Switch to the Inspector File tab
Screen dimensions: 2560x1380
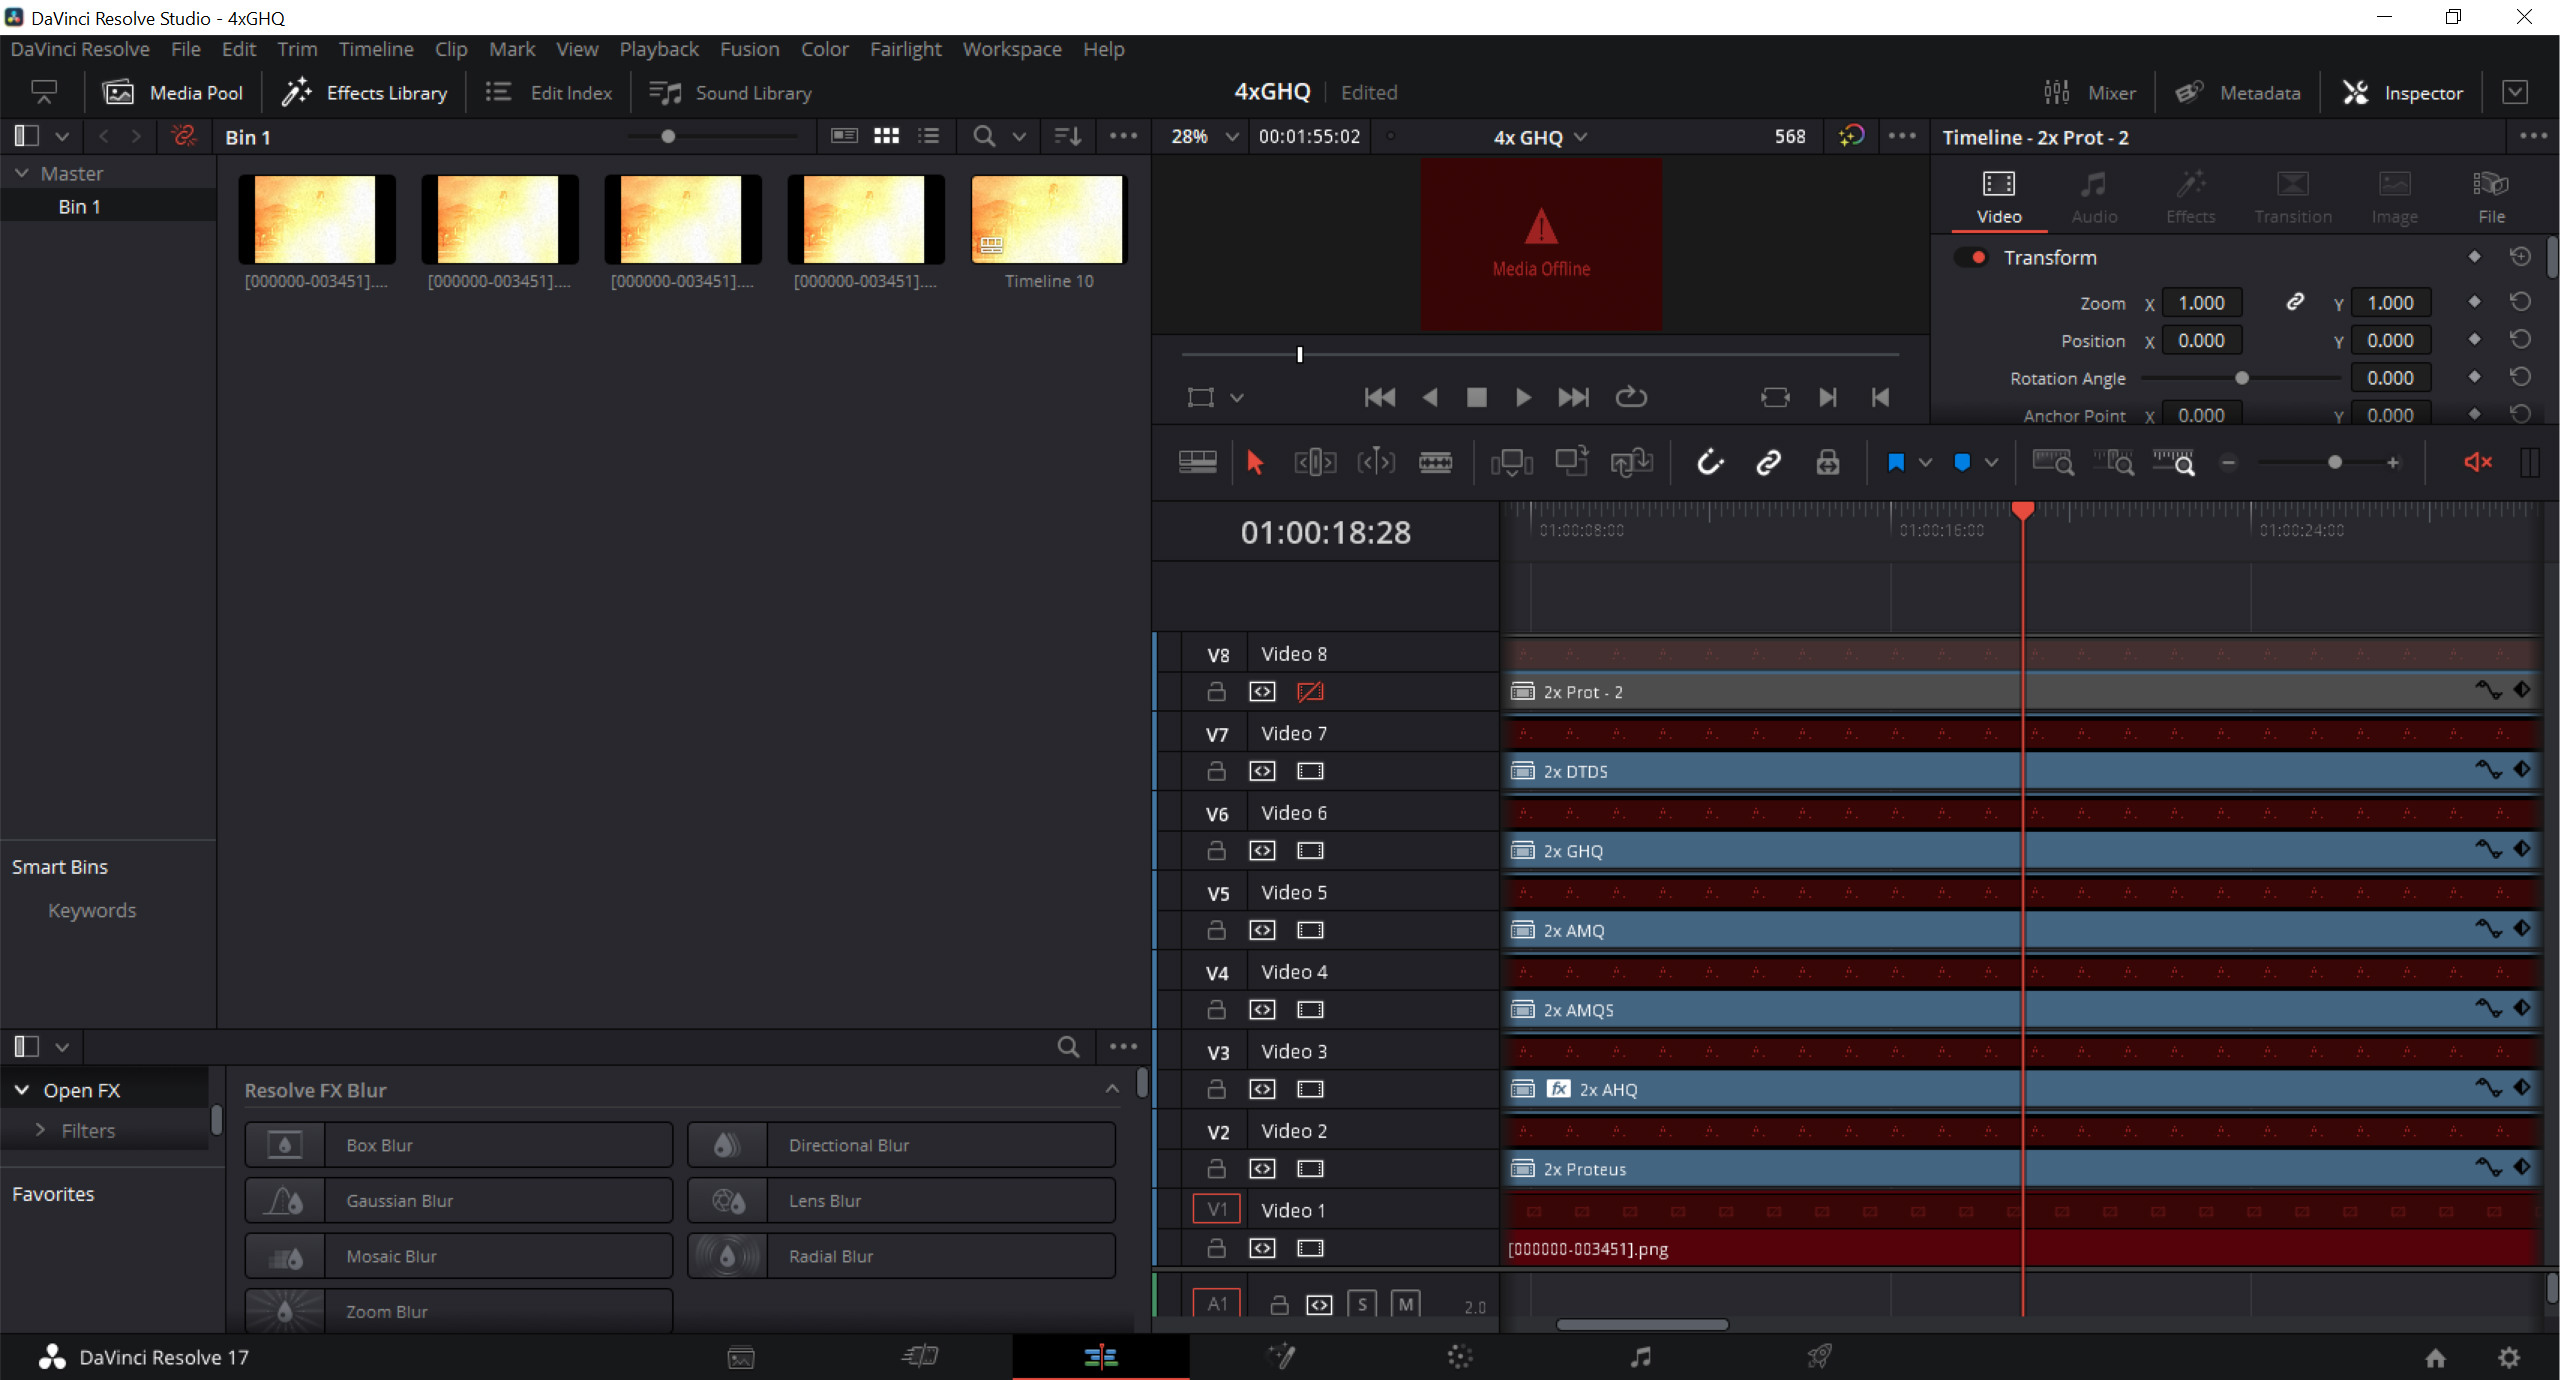[2491, 197]
